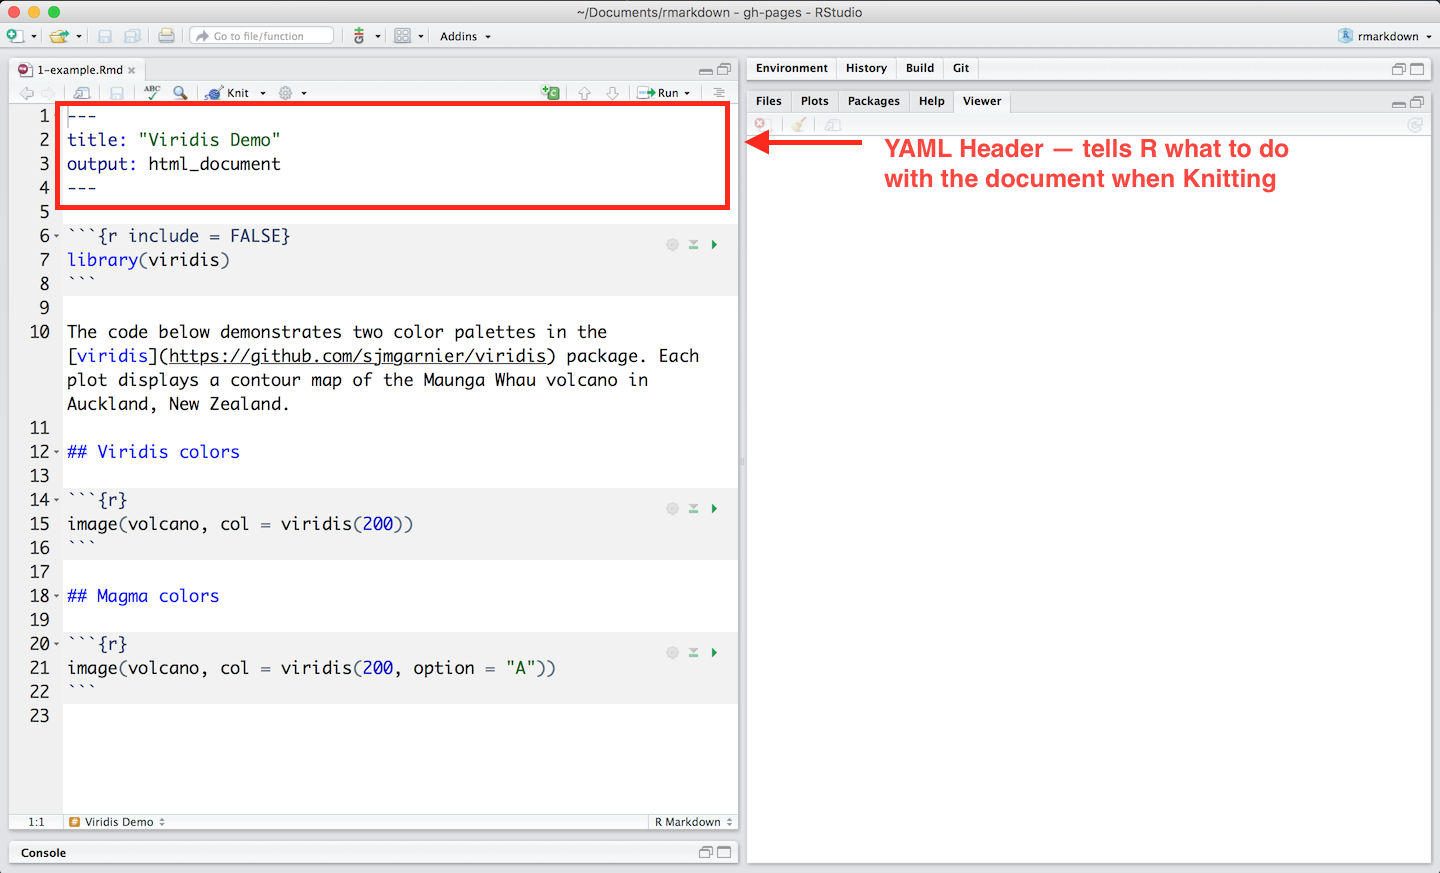Minimize the source editor pane
Image resolution: width=1440 pixels, height=873 pixels.
coord(706,70)
